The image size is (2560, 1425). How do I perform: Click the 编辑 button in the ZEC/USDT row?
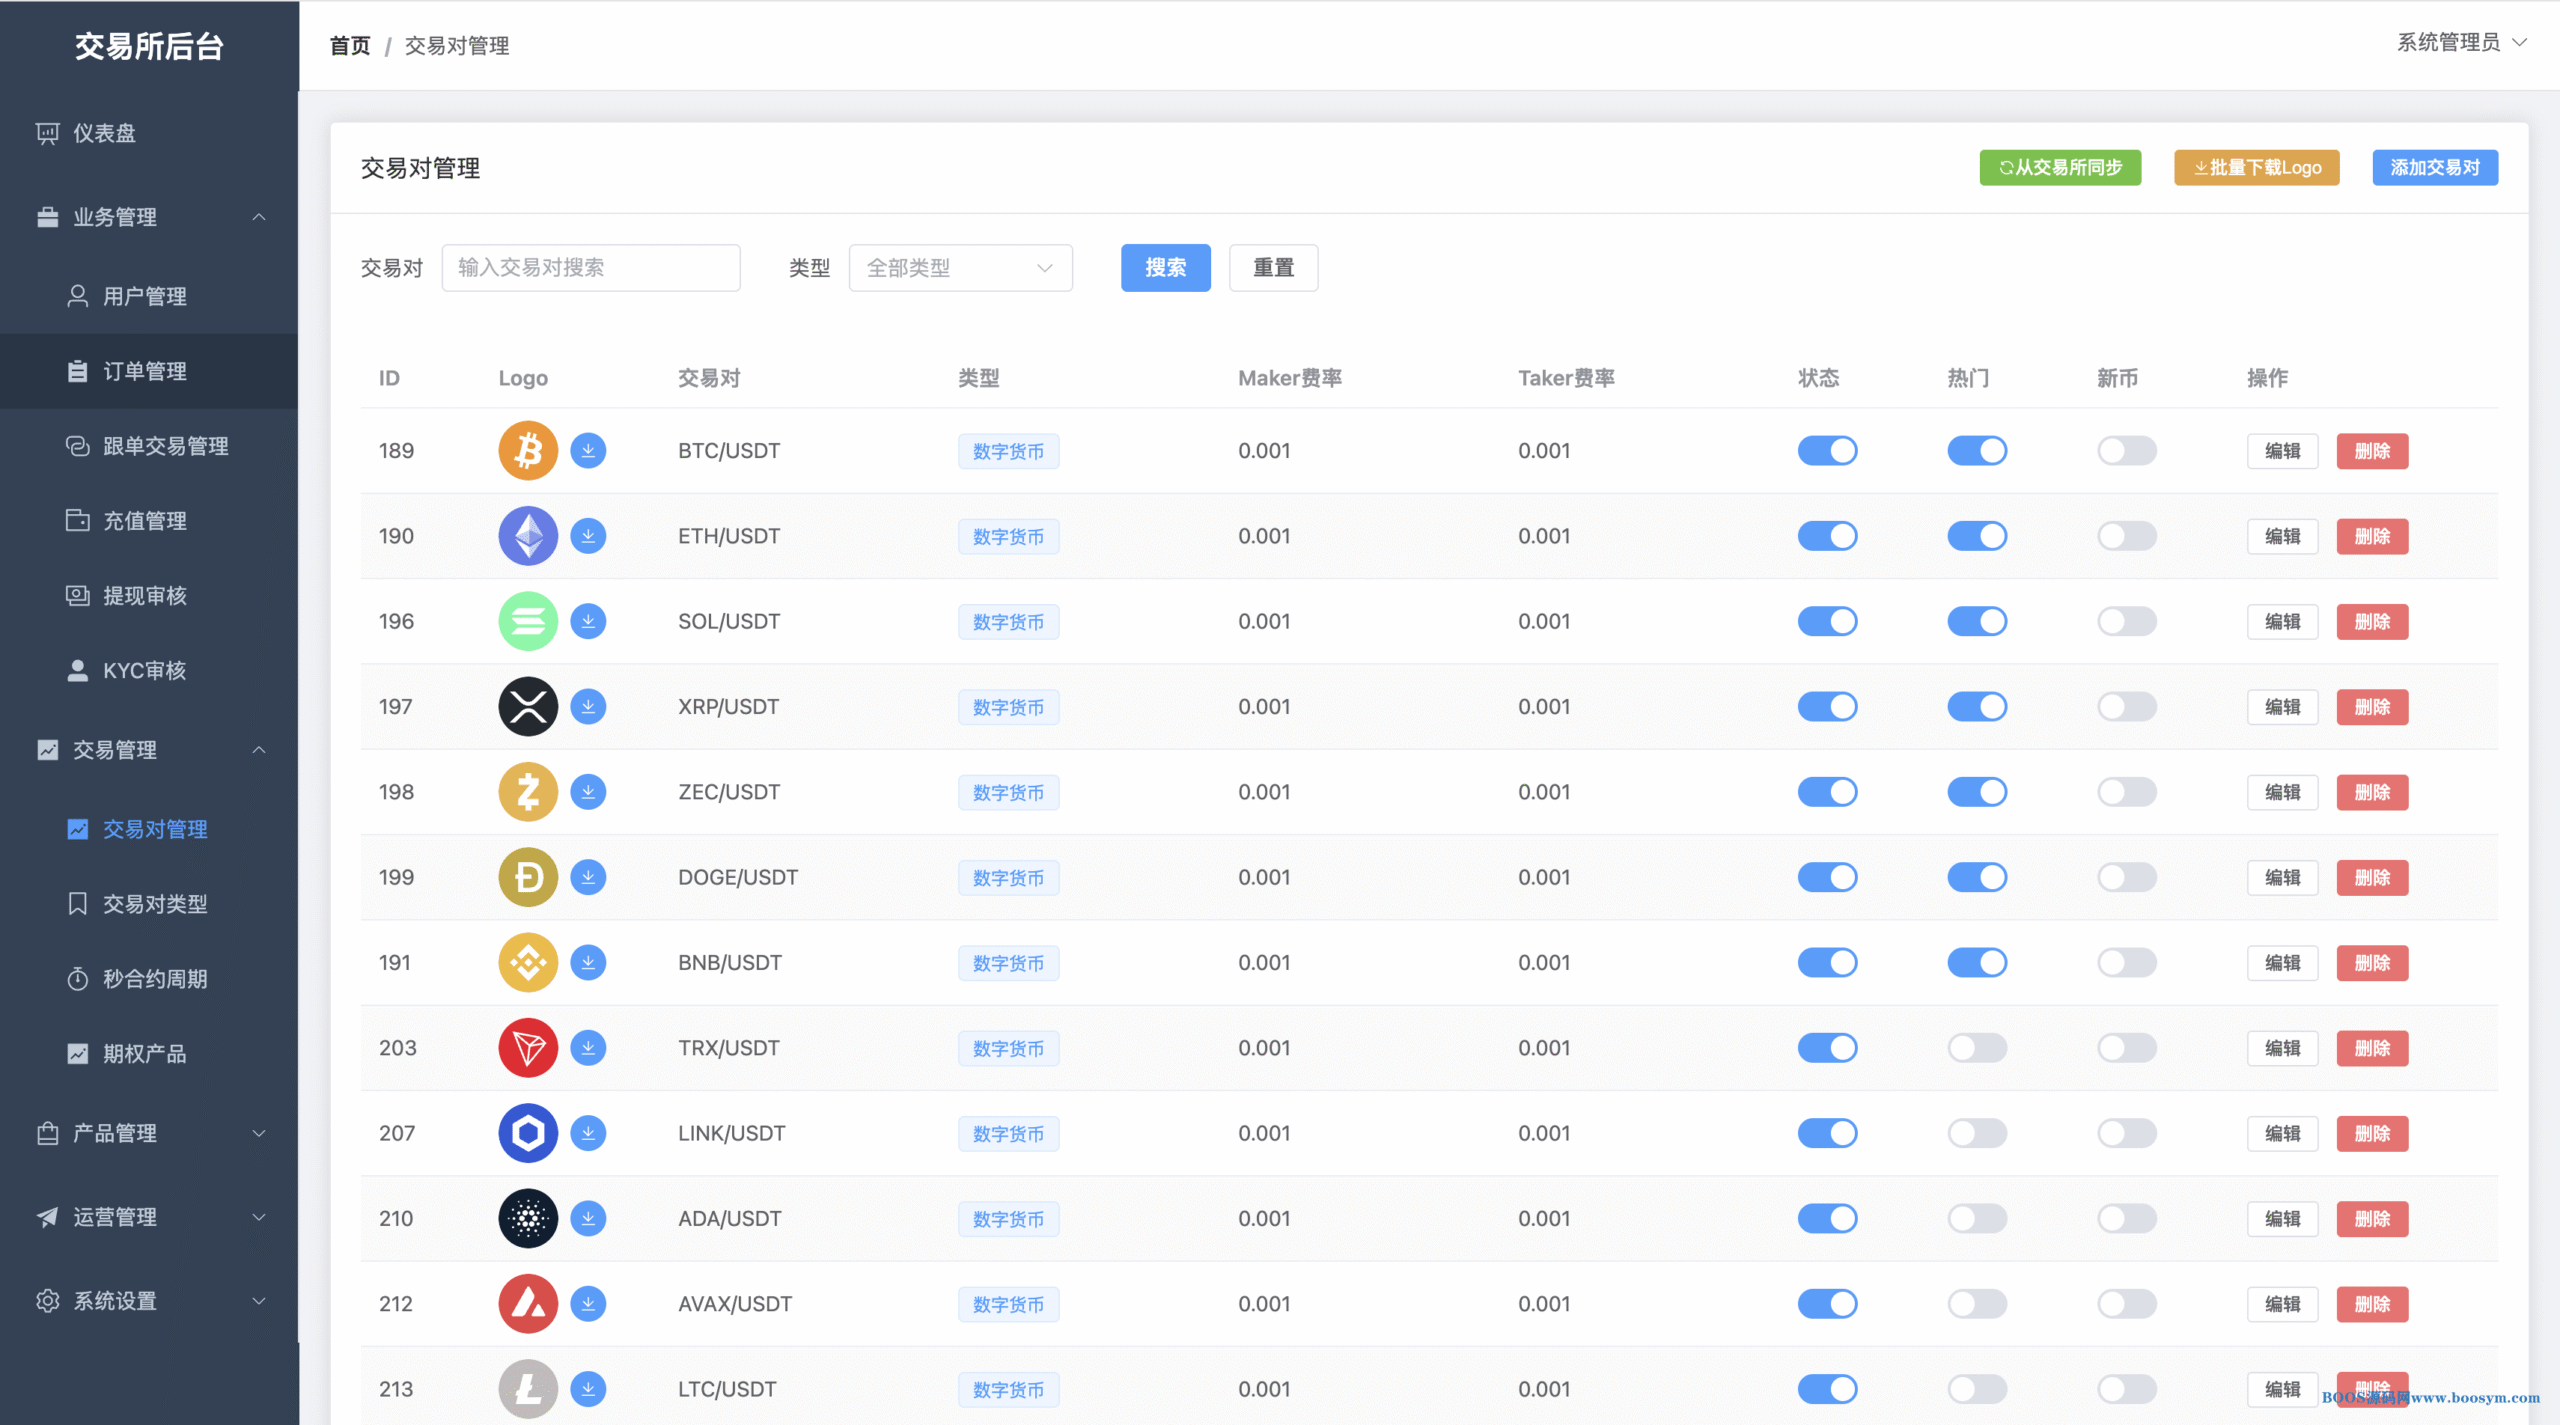tap(2282, 792)
